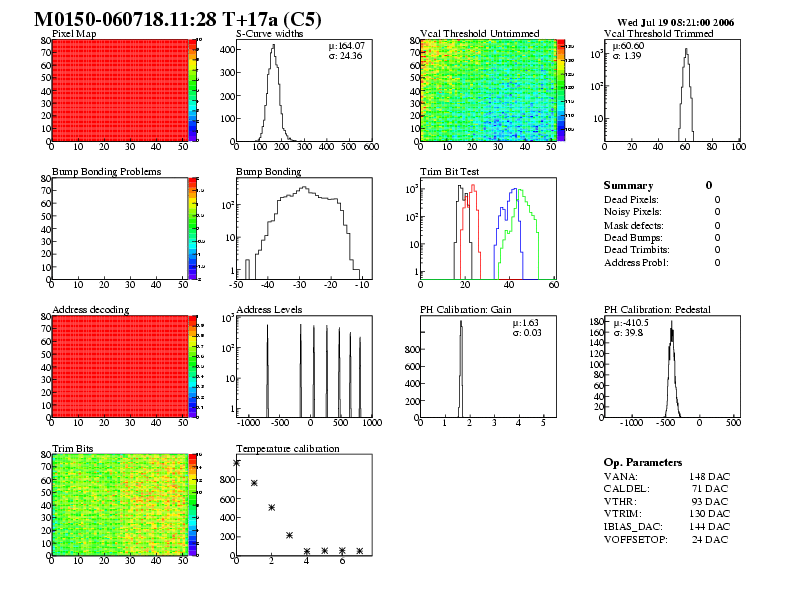Open the Temperature calibration scatter plot

point(303,504)
